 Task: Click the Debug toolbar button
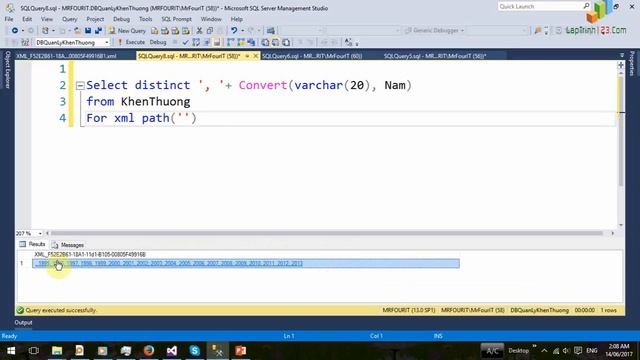click(x=158, y=42)
